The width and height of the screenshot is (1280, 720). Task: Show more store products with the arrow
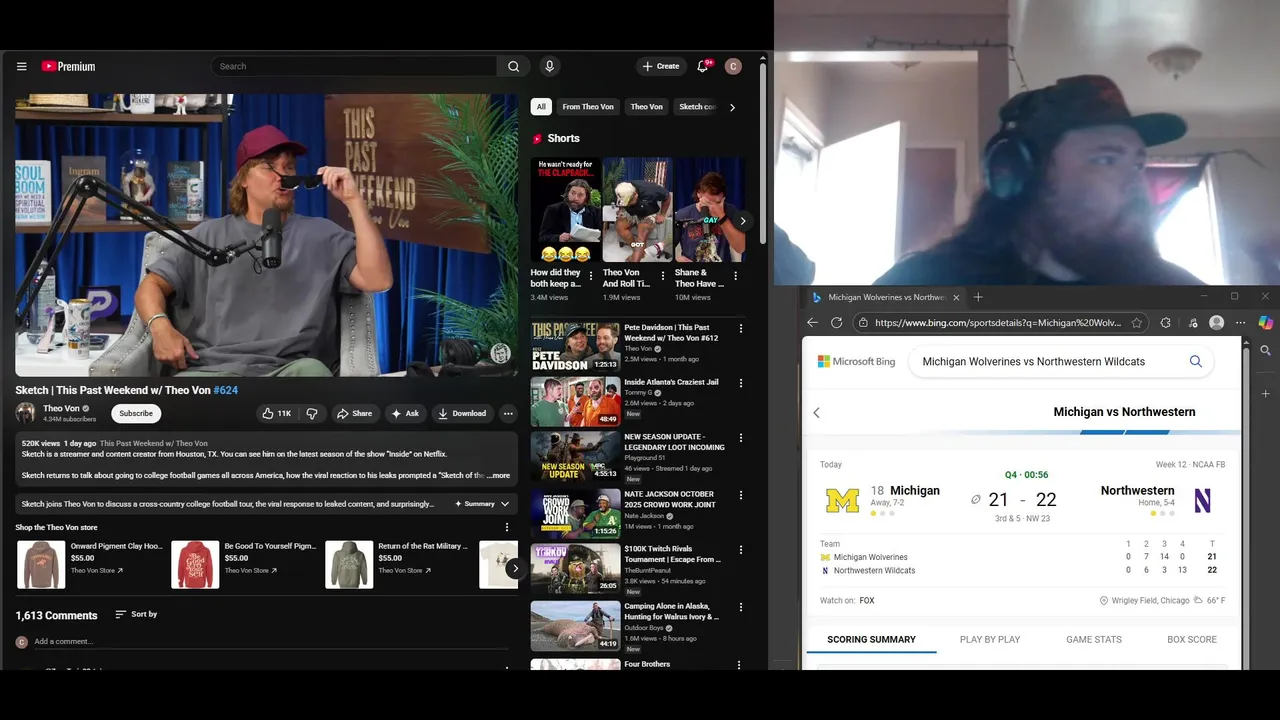(514, 568)
